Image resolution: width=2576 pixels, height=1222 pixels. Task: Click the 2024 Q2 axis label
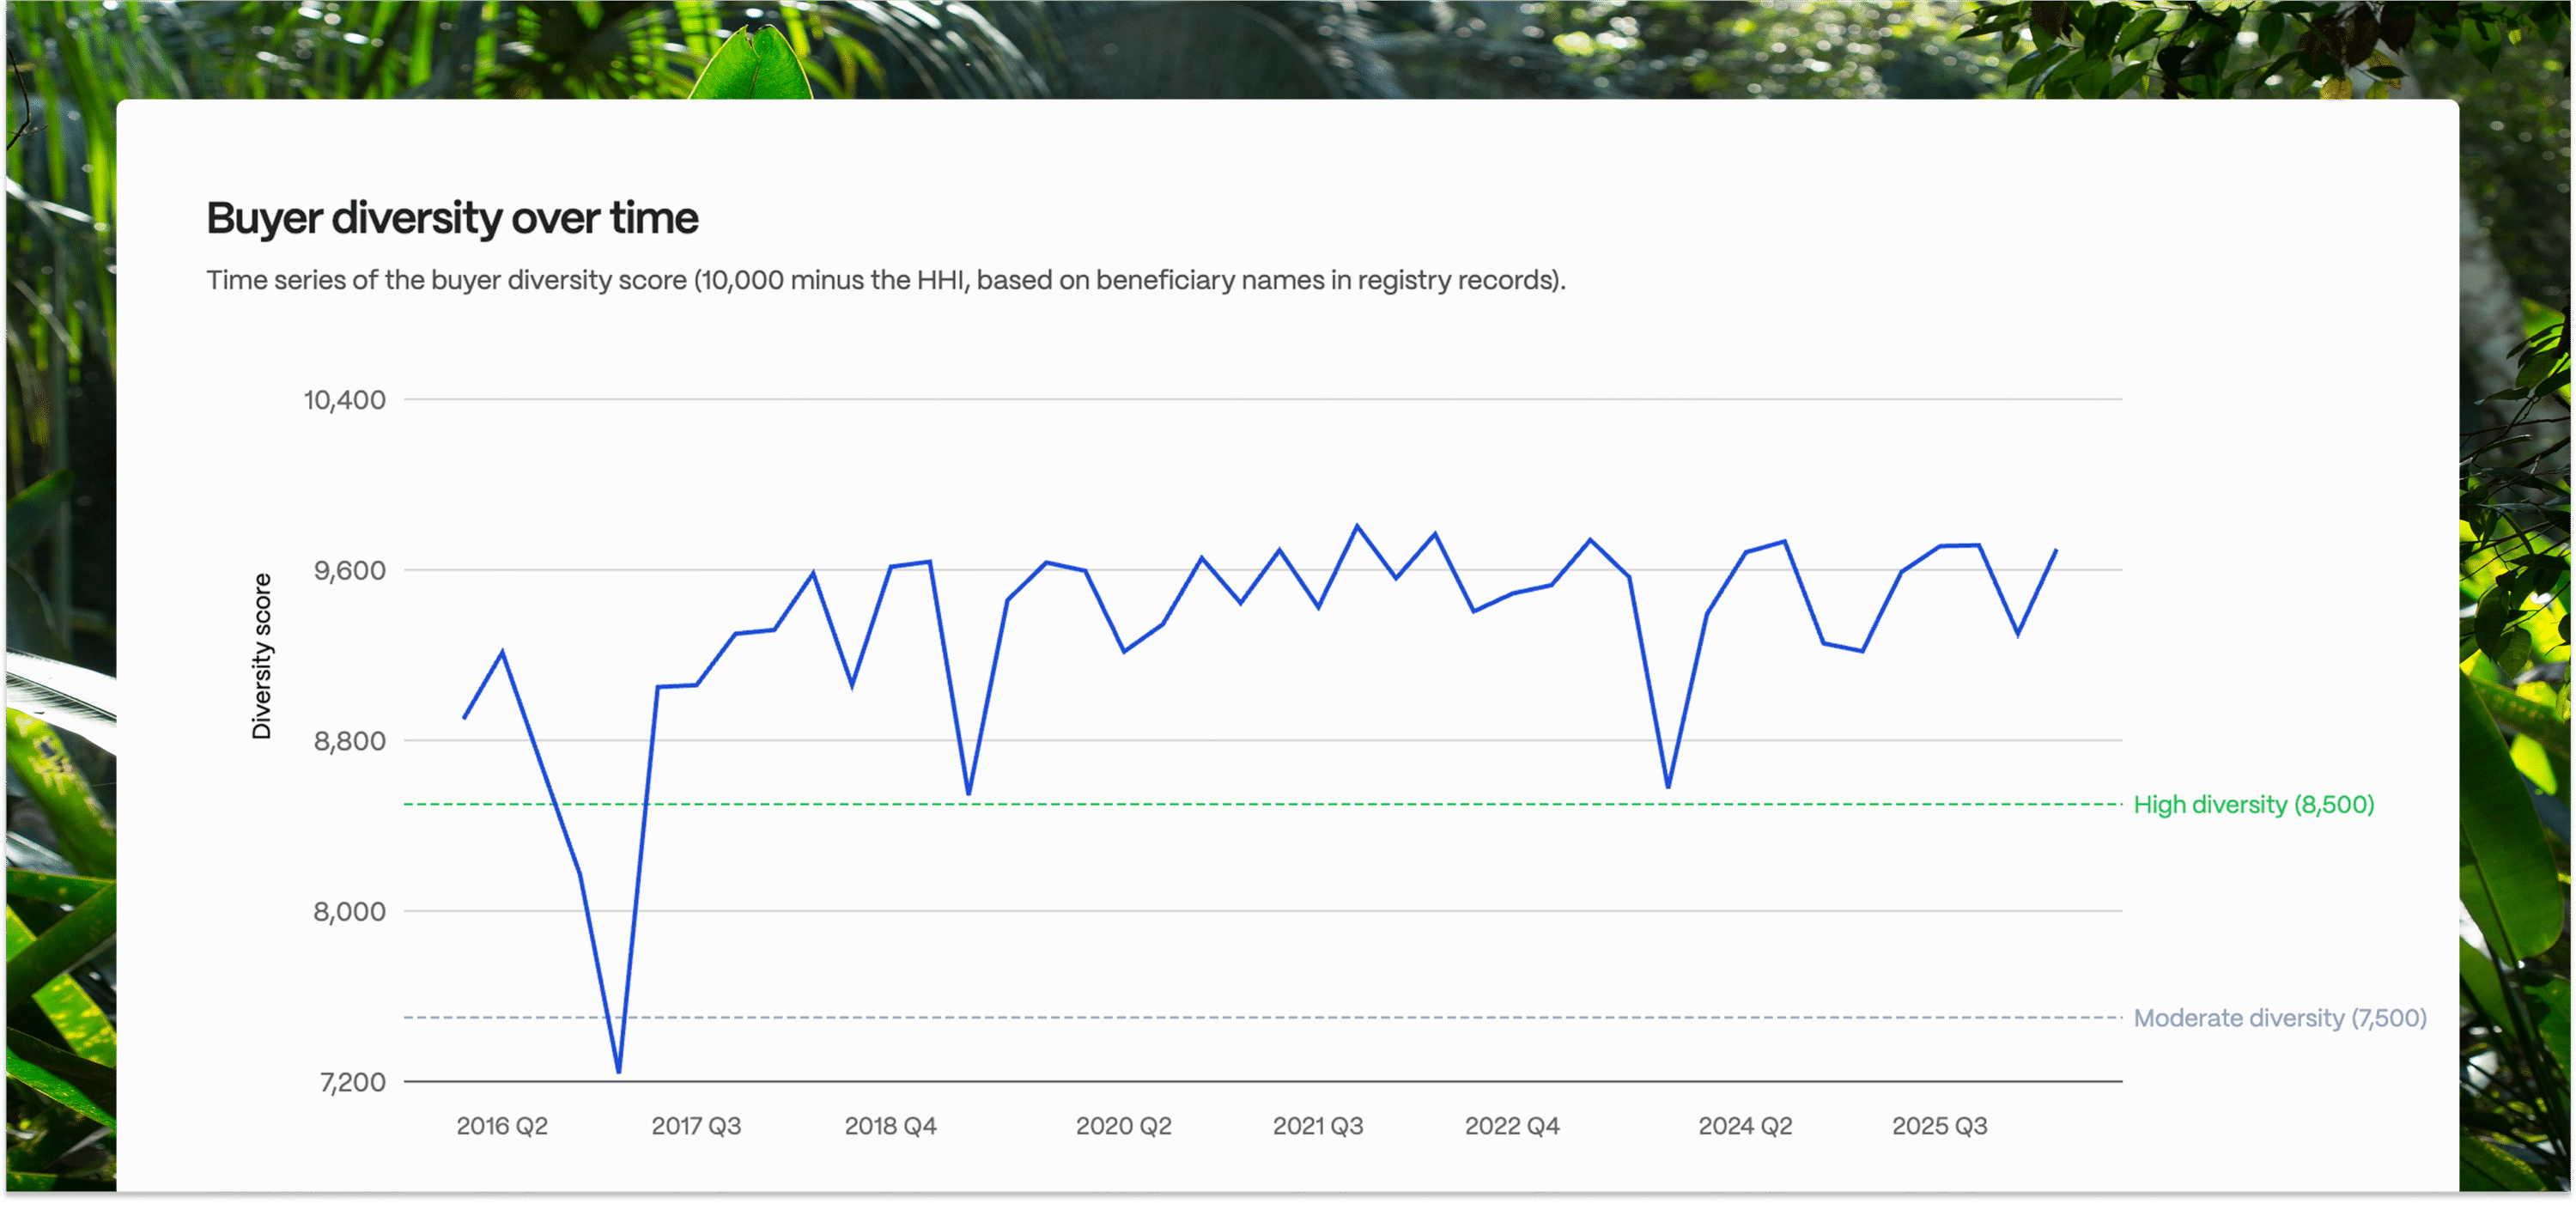tap(1745, 1126)
